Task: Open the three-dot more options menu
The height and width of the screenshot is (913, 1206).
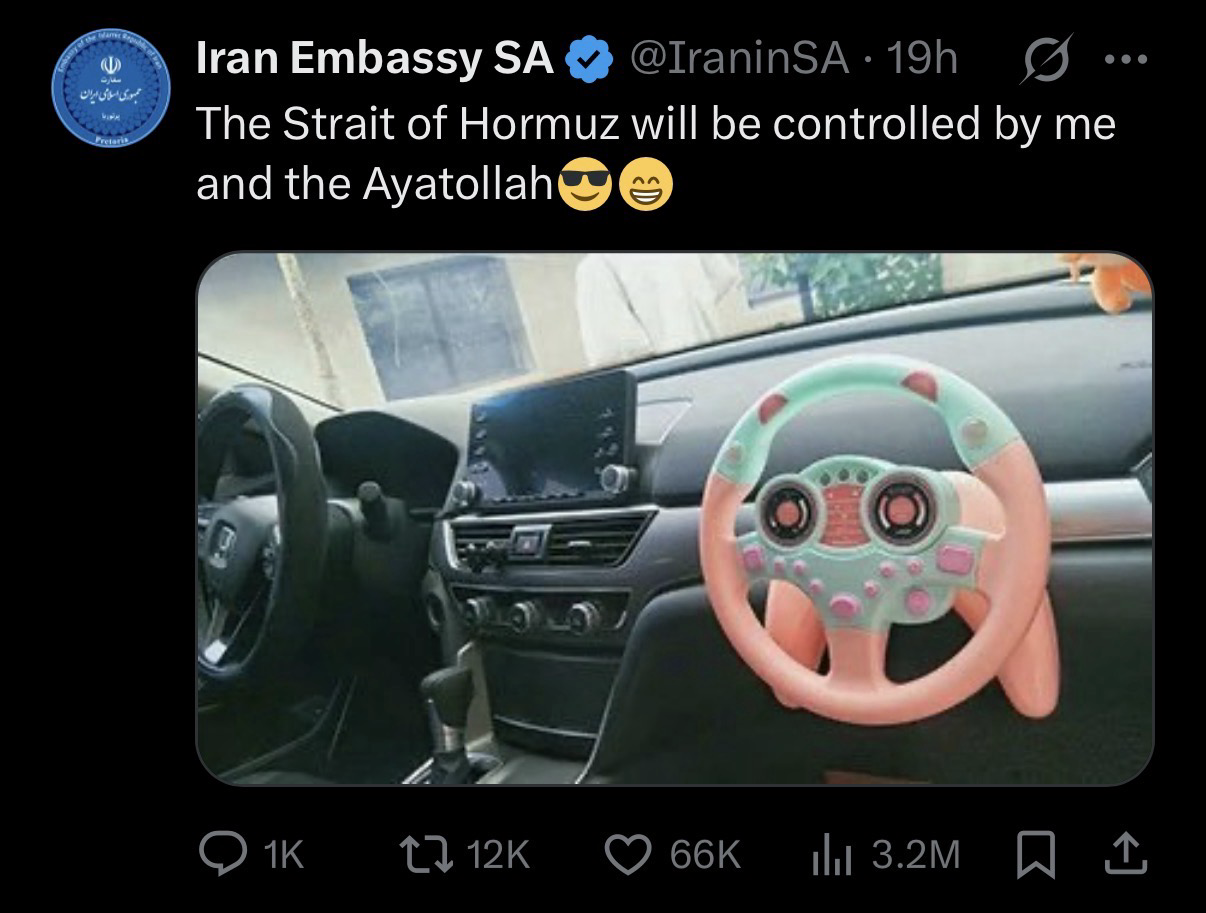Action: click(1126, 58)
